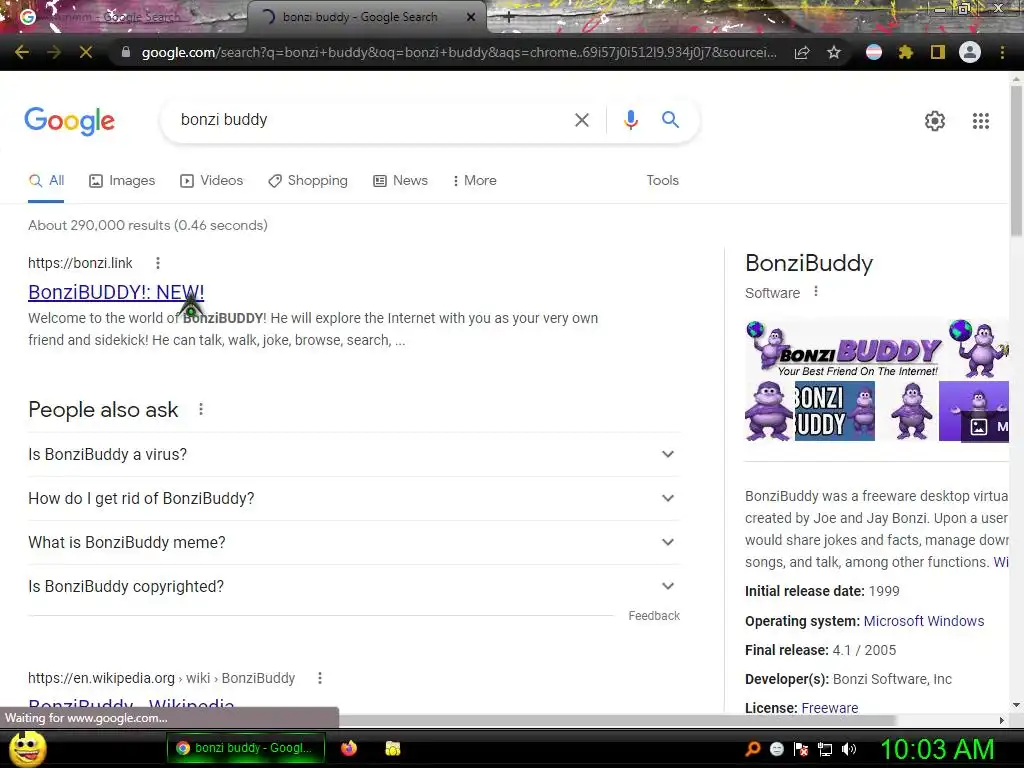Click the 10:03 AM clock
1024x768 pixels.
[x=937, y=749]
